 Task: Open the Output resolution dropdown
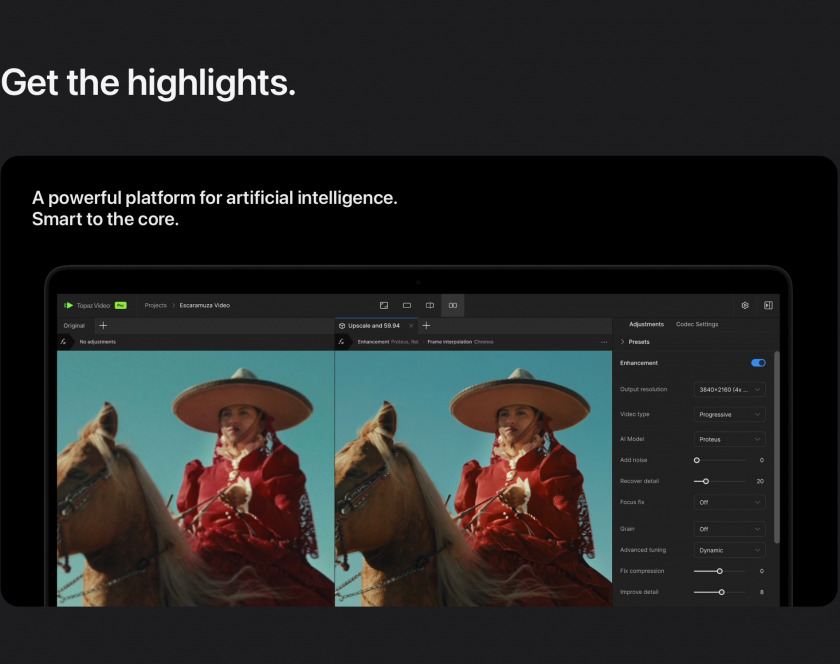pos(730,389)
